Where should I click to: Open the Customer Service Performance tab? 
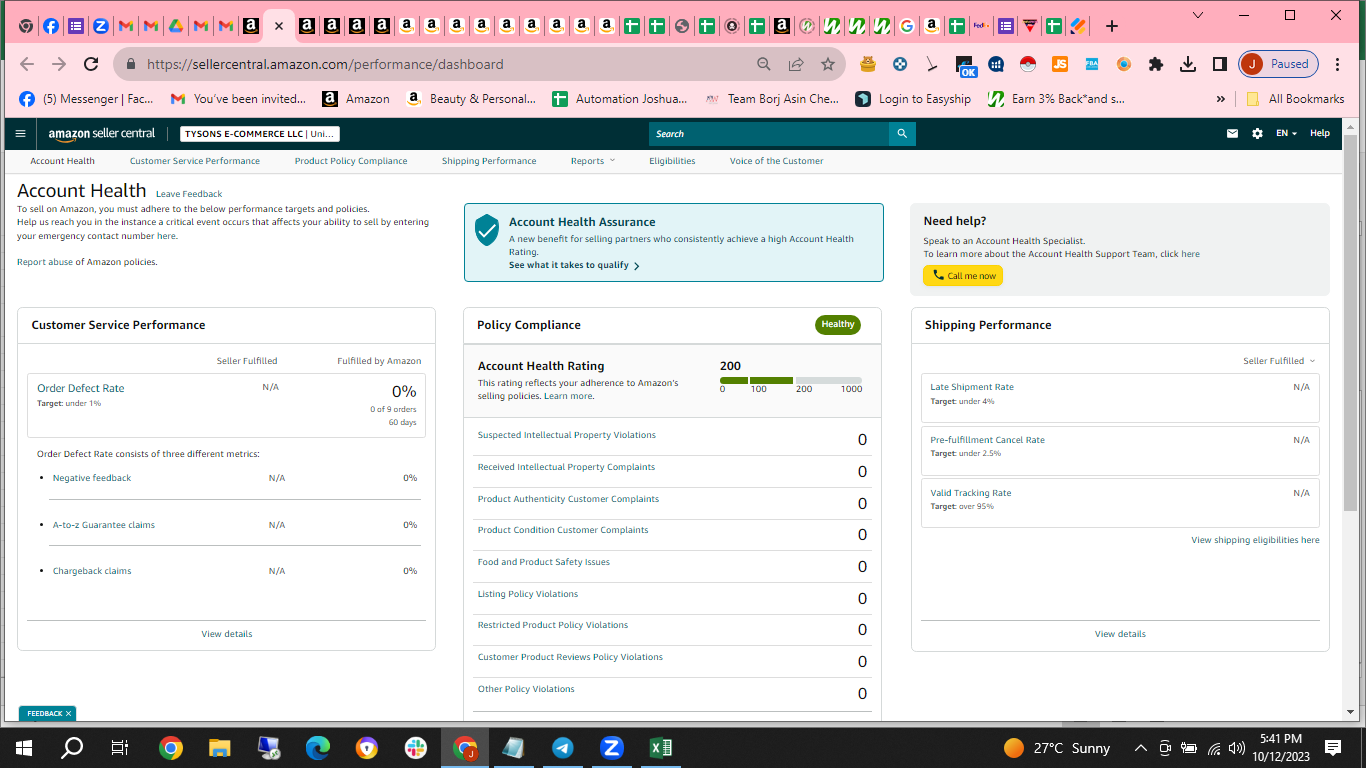coord(195,161)
